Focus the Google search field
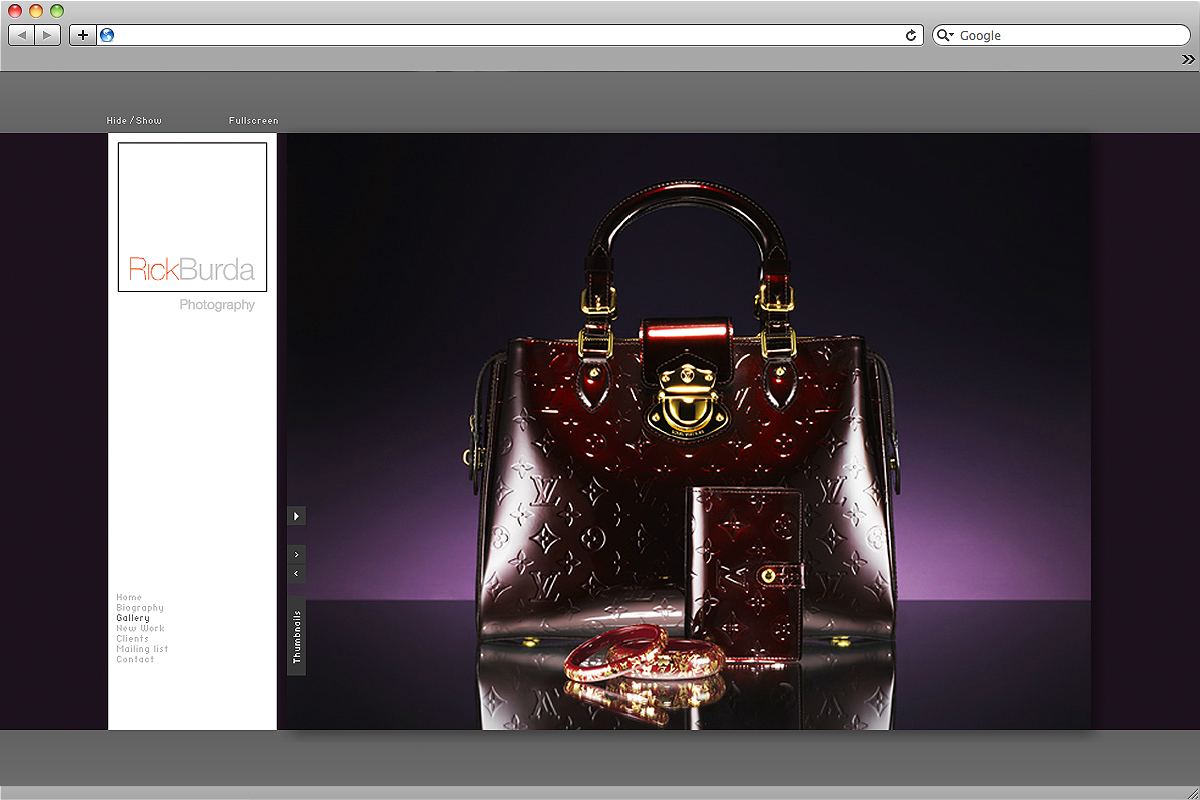 pos(1061,35)
